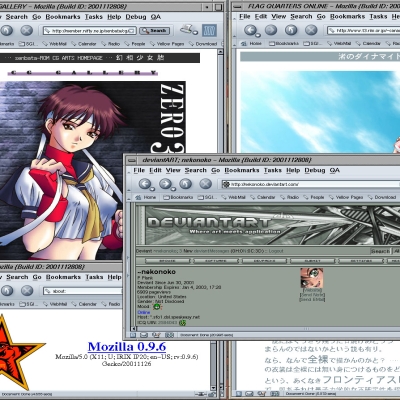400x400 pixels.
Task: Click the People bookmark in the deviantART window
Action: coord(314,197)
